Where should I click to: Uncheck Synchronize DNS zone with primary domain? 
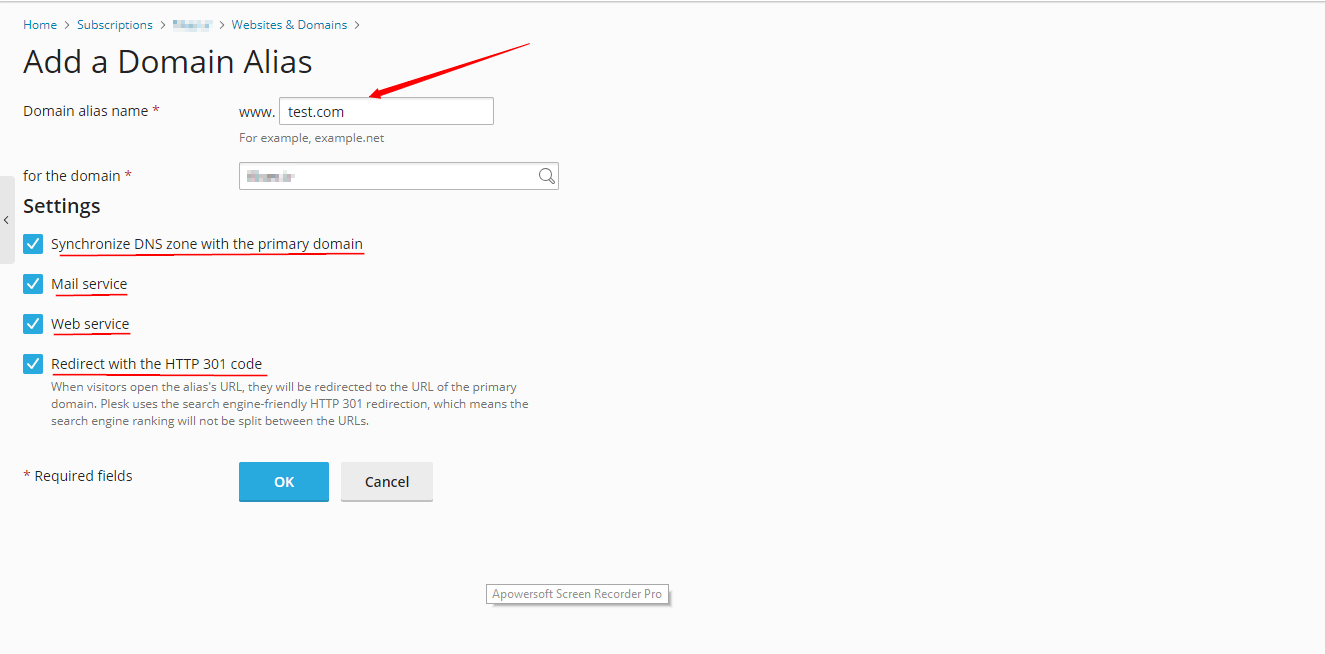tap(34, 244)
